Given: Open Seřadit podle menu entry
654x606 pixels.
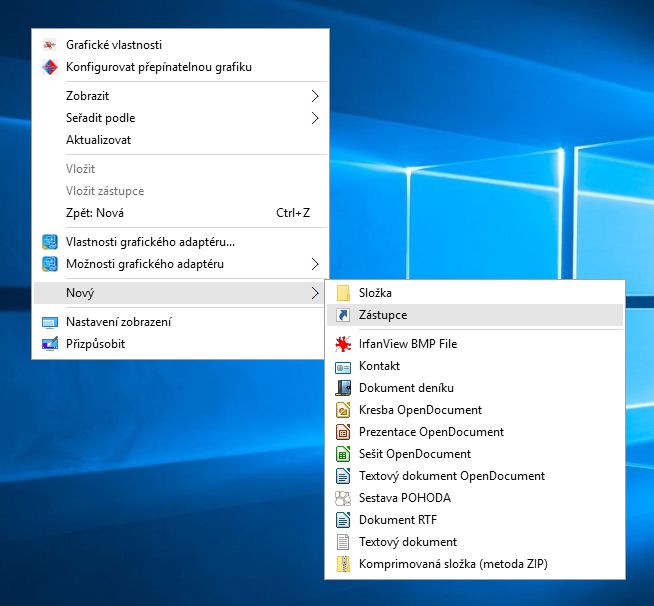Looking at the screenshot, I should (180, 118).
